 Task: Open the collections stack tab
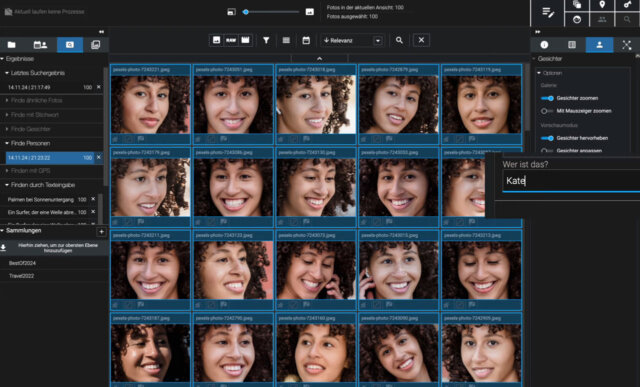click(96, 45)
